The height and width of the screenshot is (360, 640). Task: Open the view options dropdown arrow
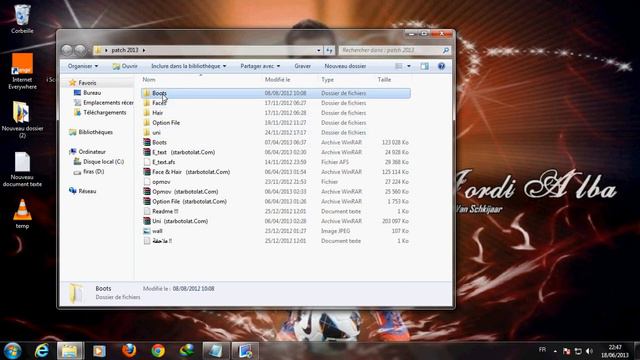click(x=409, y=66)
